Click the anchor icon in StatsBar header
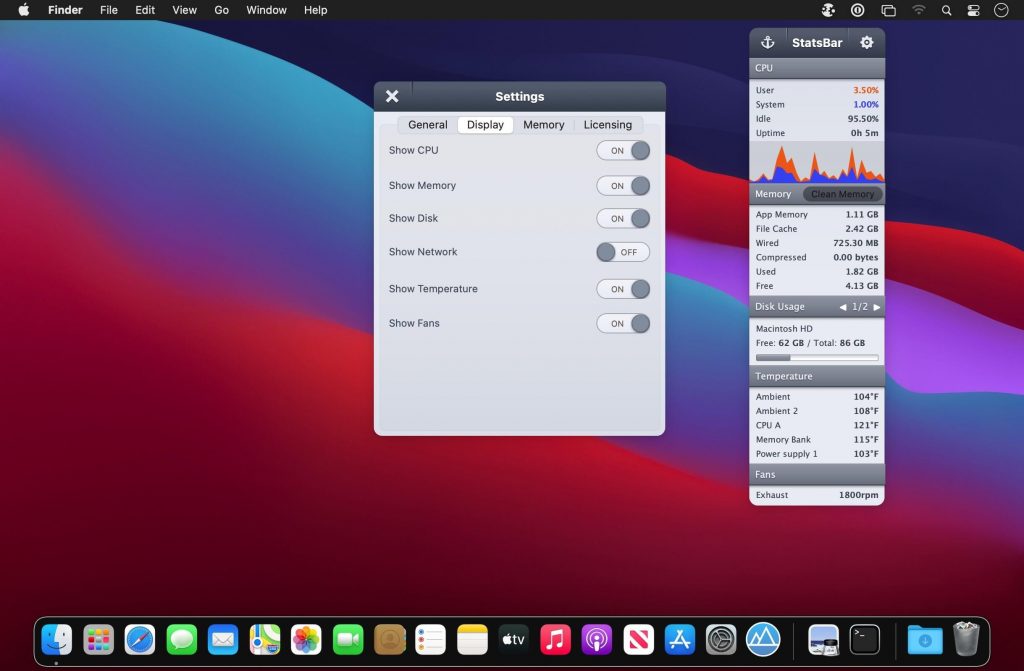 tap(768, 43)
